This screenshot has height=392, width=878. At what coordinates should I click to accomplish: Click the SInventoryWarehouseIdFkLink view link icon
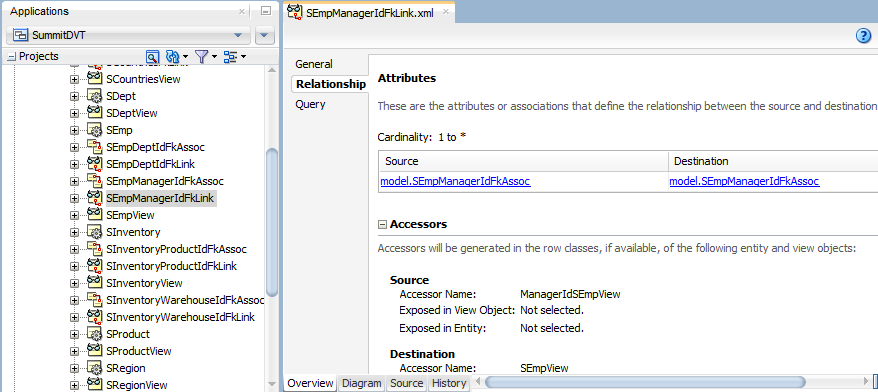[x=94, y=317]
